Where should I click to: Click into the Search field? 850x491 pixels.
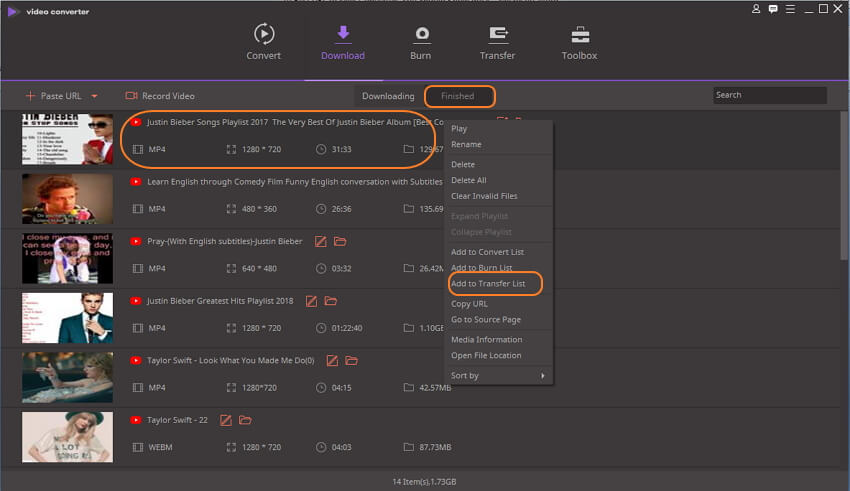(770, 95)
